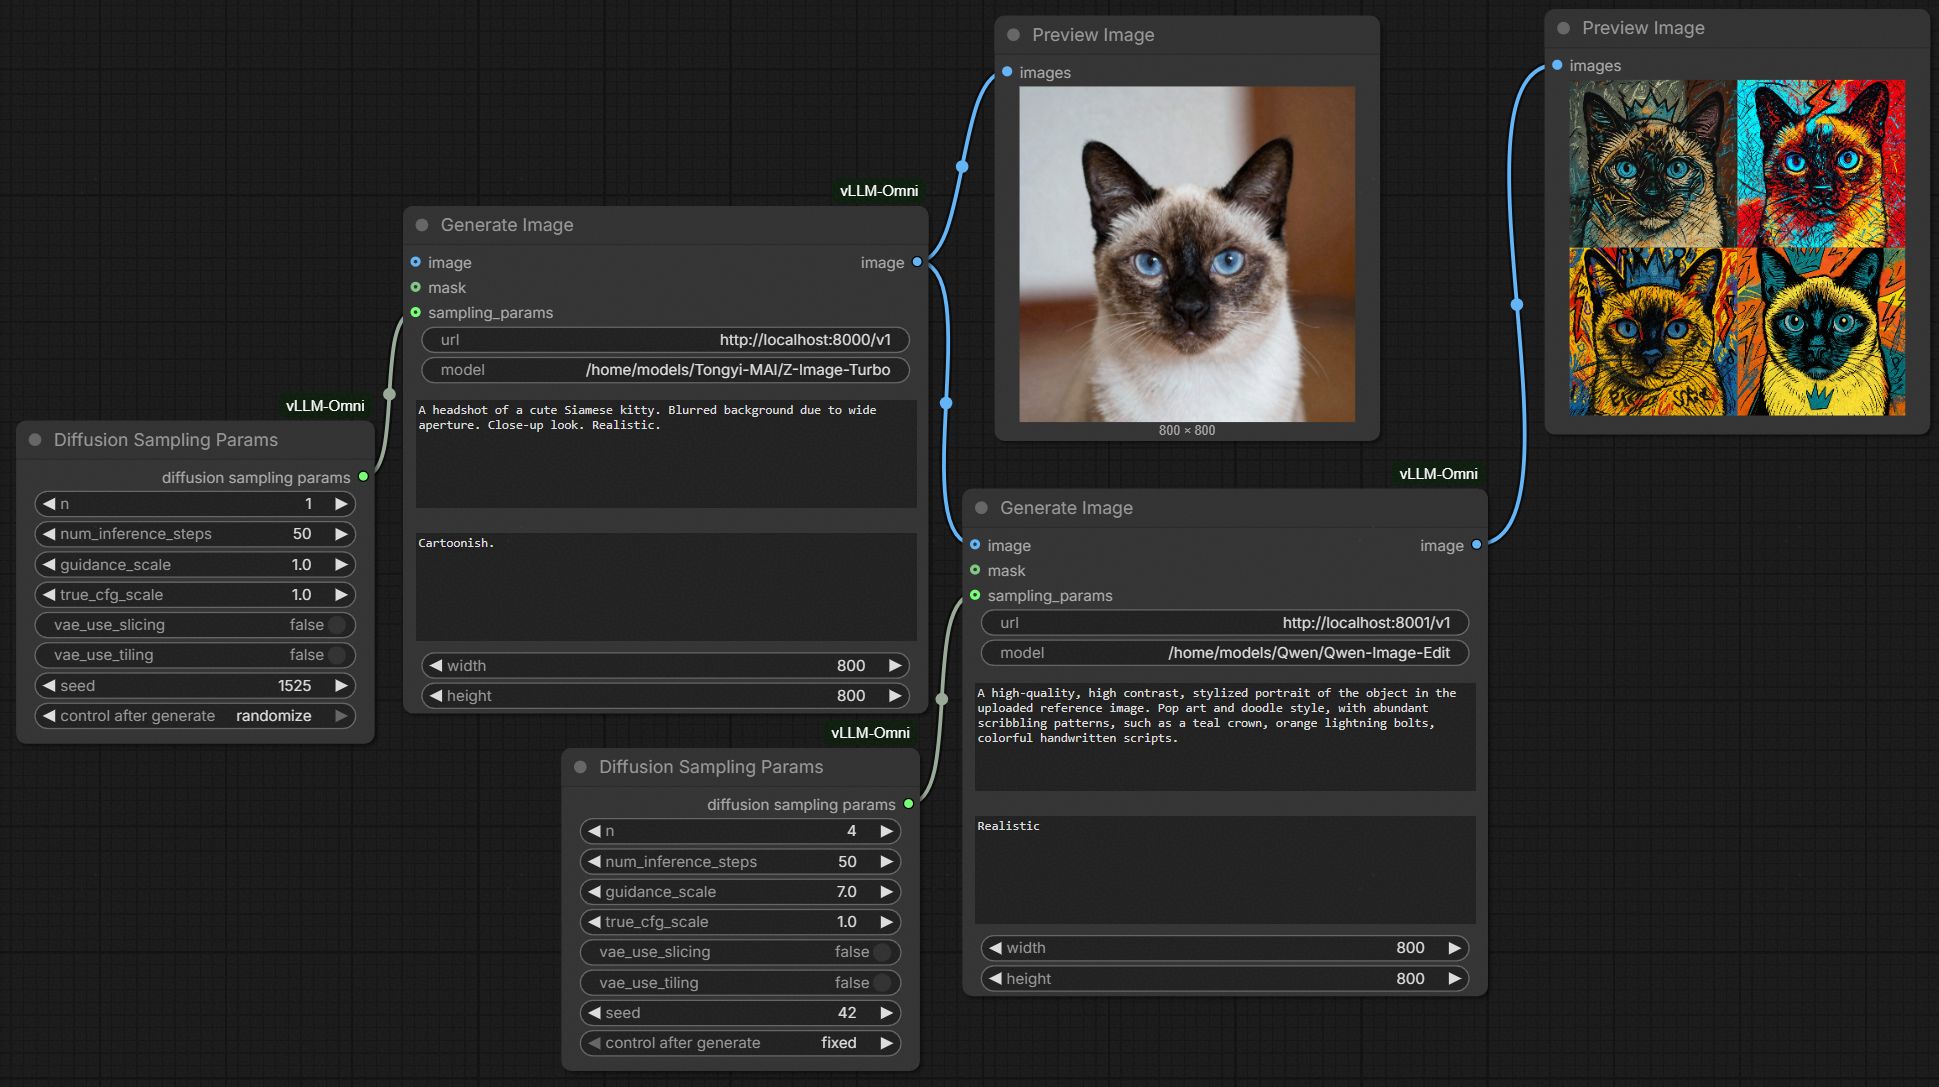Select the mask input port on the Z-Image-Turbo node
This screenshot has height=1087, width=1939.
416,287
